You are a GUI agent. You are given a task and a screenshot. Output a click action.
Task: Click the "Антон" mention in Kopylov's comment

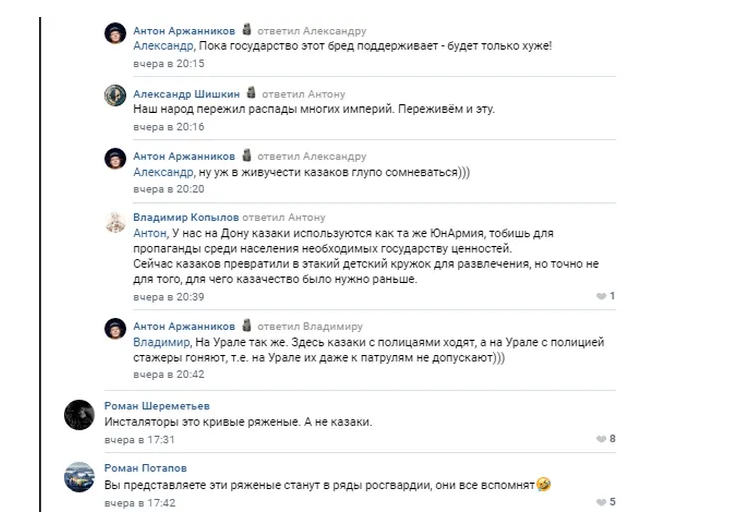pos(151,233)
